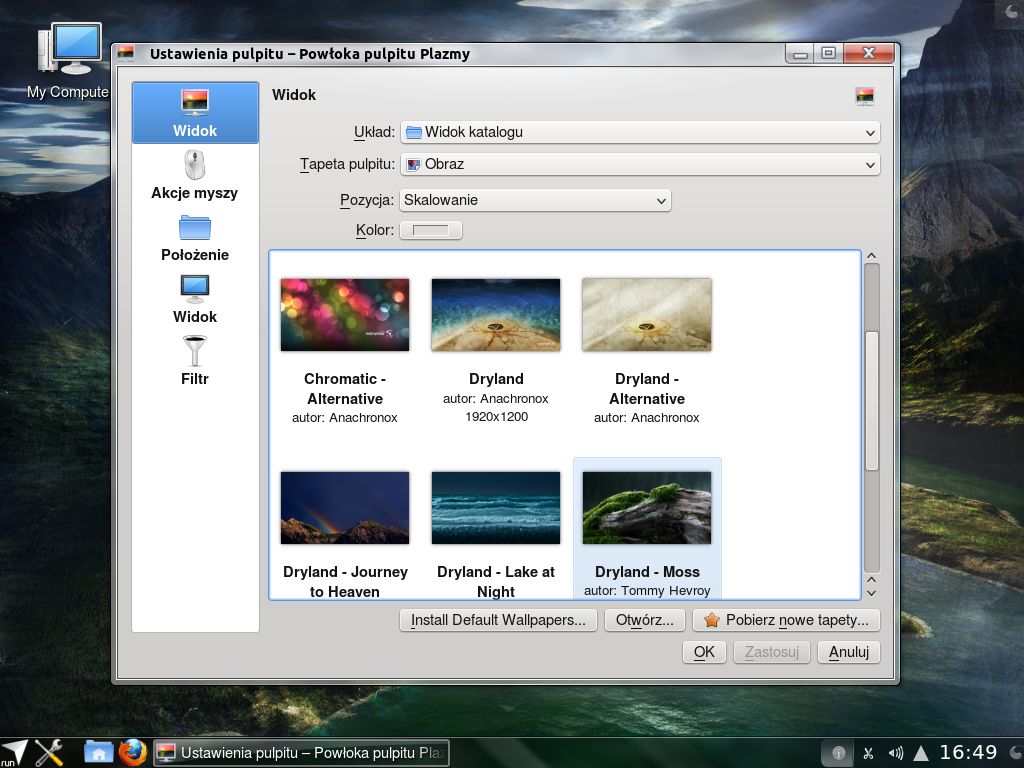Select the monitor Widok page below Położenie

coord(195,299)
